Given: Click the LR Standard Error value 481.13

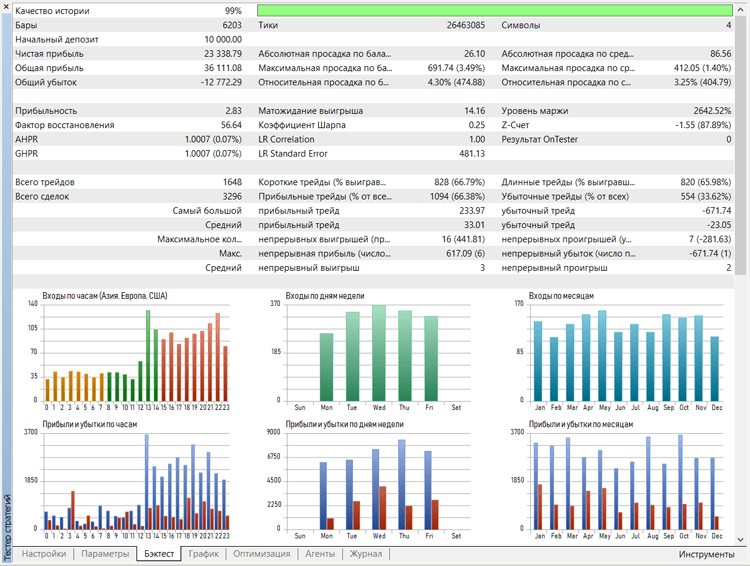Looking at the screenshot, I should (472, 154).
